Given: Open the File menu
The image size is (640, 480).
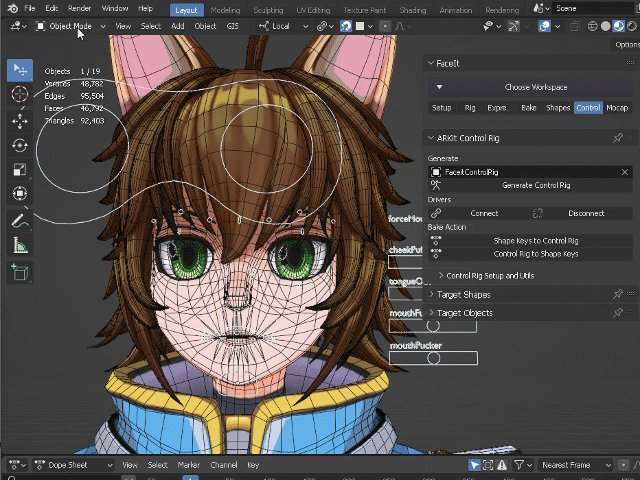Looking at the screenshot, I should 29,8.
